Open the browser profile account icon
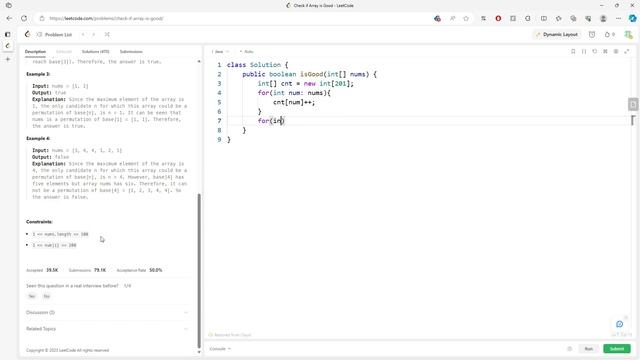This screenshot has width=640, height=360. [603, 18]
